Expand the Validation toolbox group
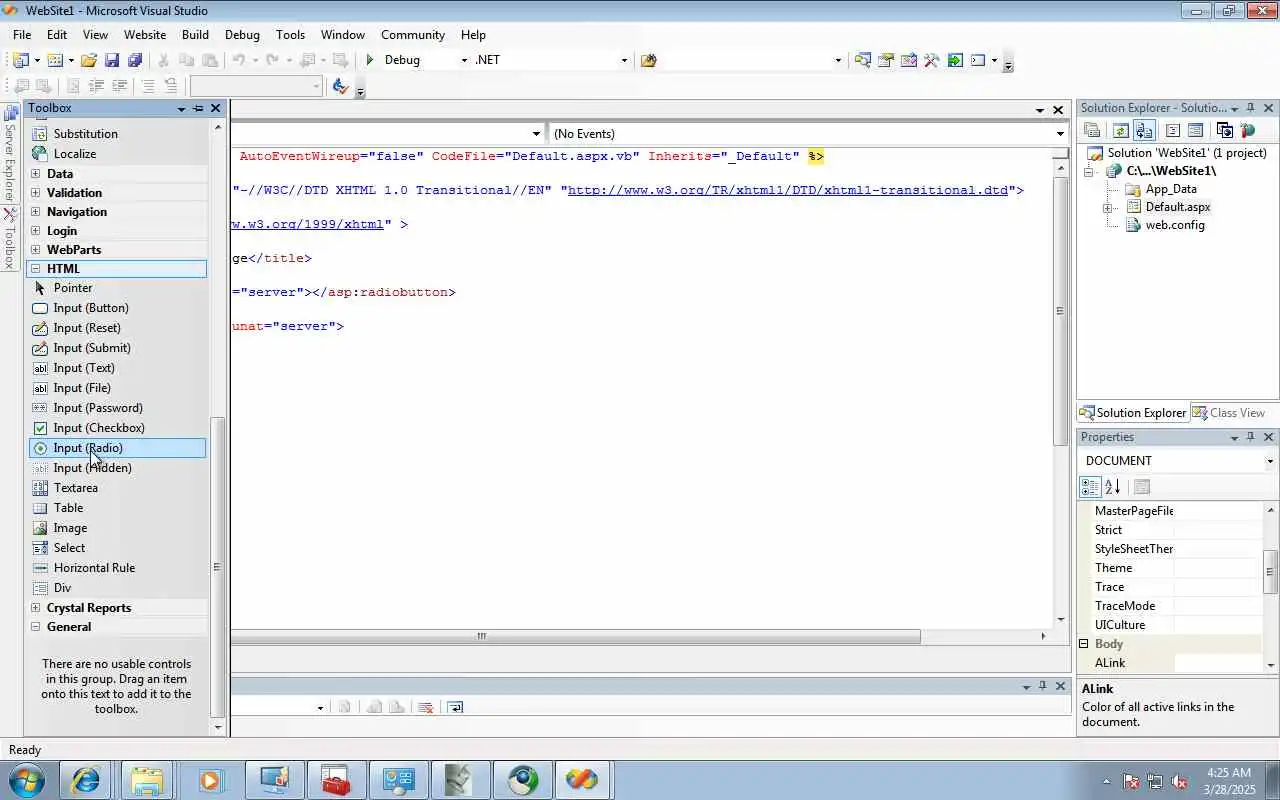This screenshot has height=800, width=1280. [x=36, y=193]
